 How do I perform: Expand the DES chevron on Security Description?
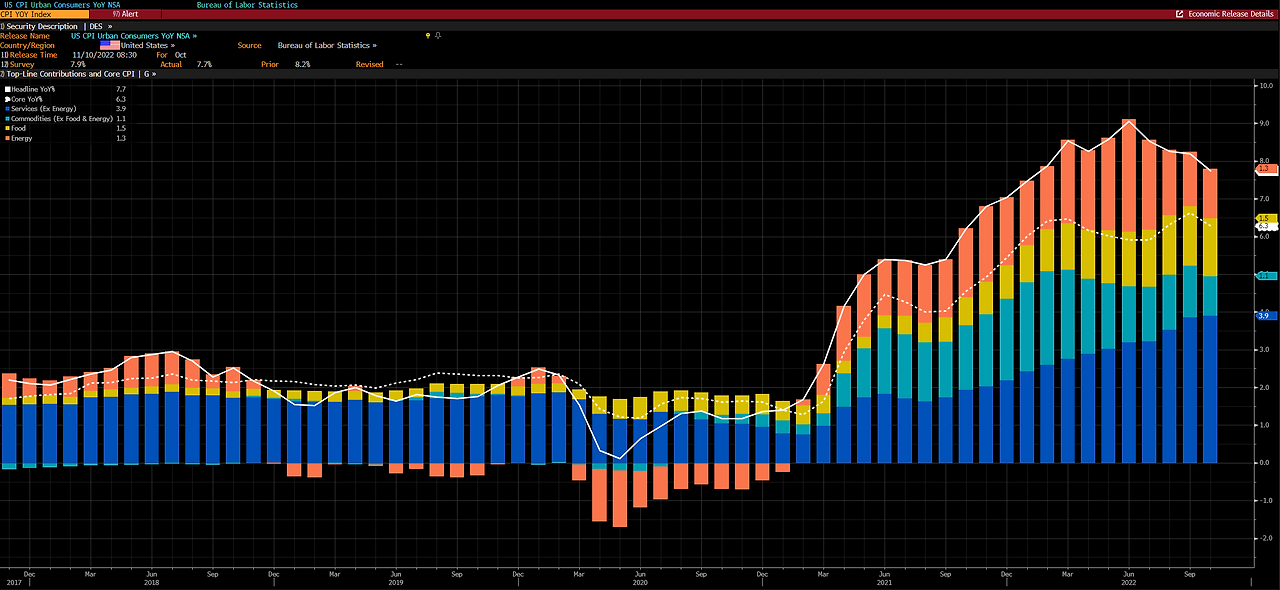coord(109,26)
